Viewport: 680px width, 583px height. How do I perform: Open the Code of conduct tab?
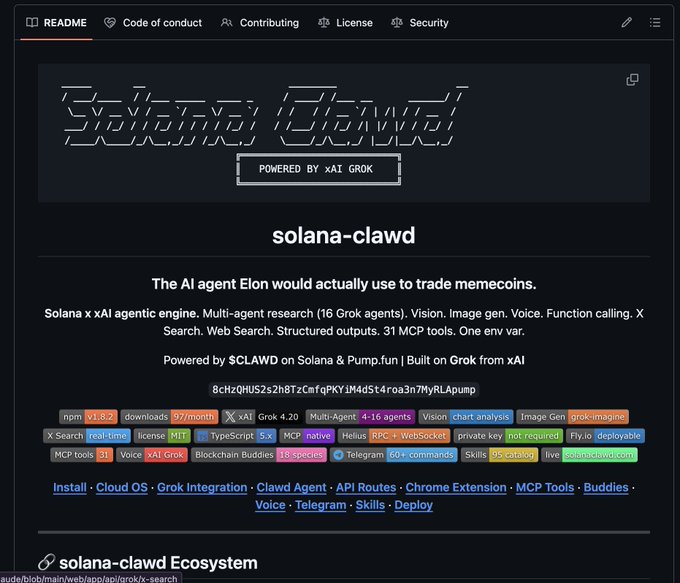coord(153,23)
